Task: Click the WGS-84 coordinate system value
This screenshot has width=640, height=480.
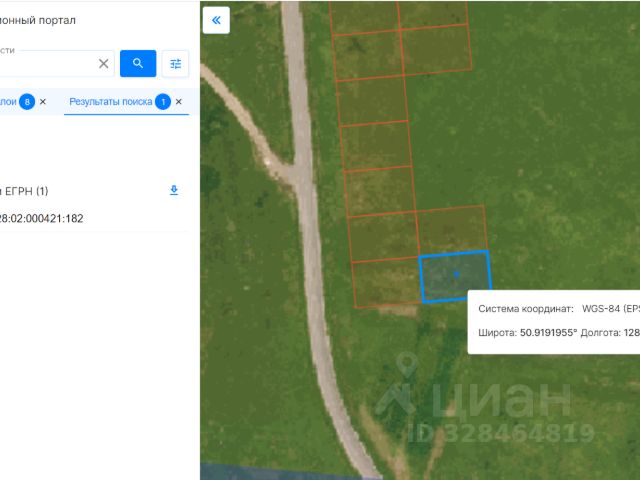Action: (x=611, y=309)
